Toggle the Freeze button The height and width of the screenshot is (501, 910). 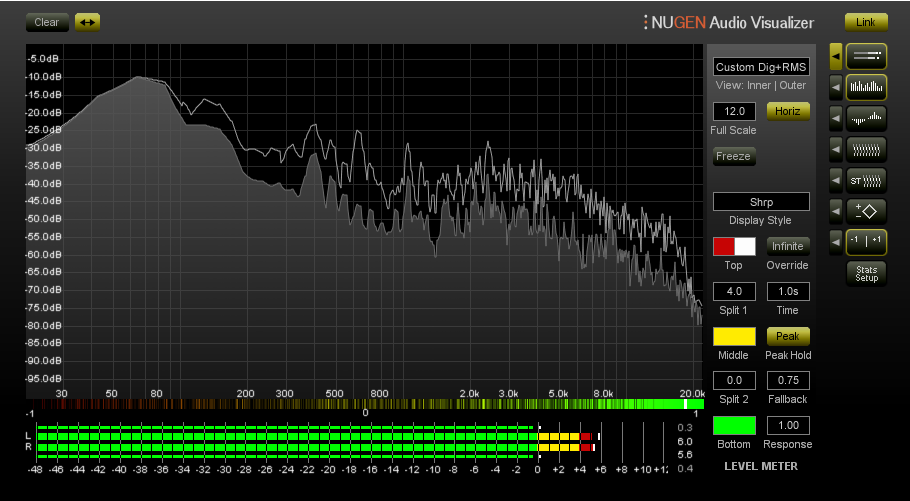pyautogui.click(x=734, y=156)
